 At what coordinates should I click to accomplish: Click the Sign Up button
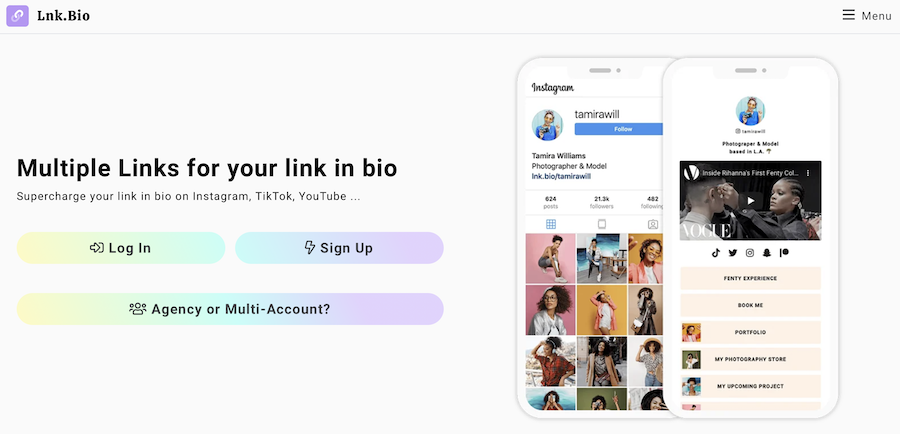click(x=339, y=248)
